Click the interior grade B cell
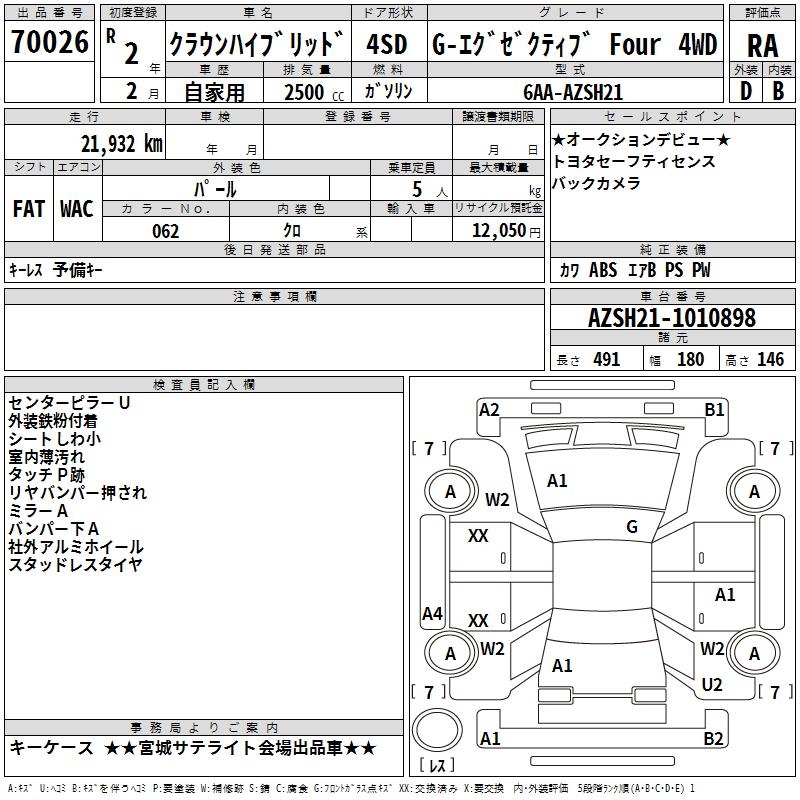 (x=778, y=89)
